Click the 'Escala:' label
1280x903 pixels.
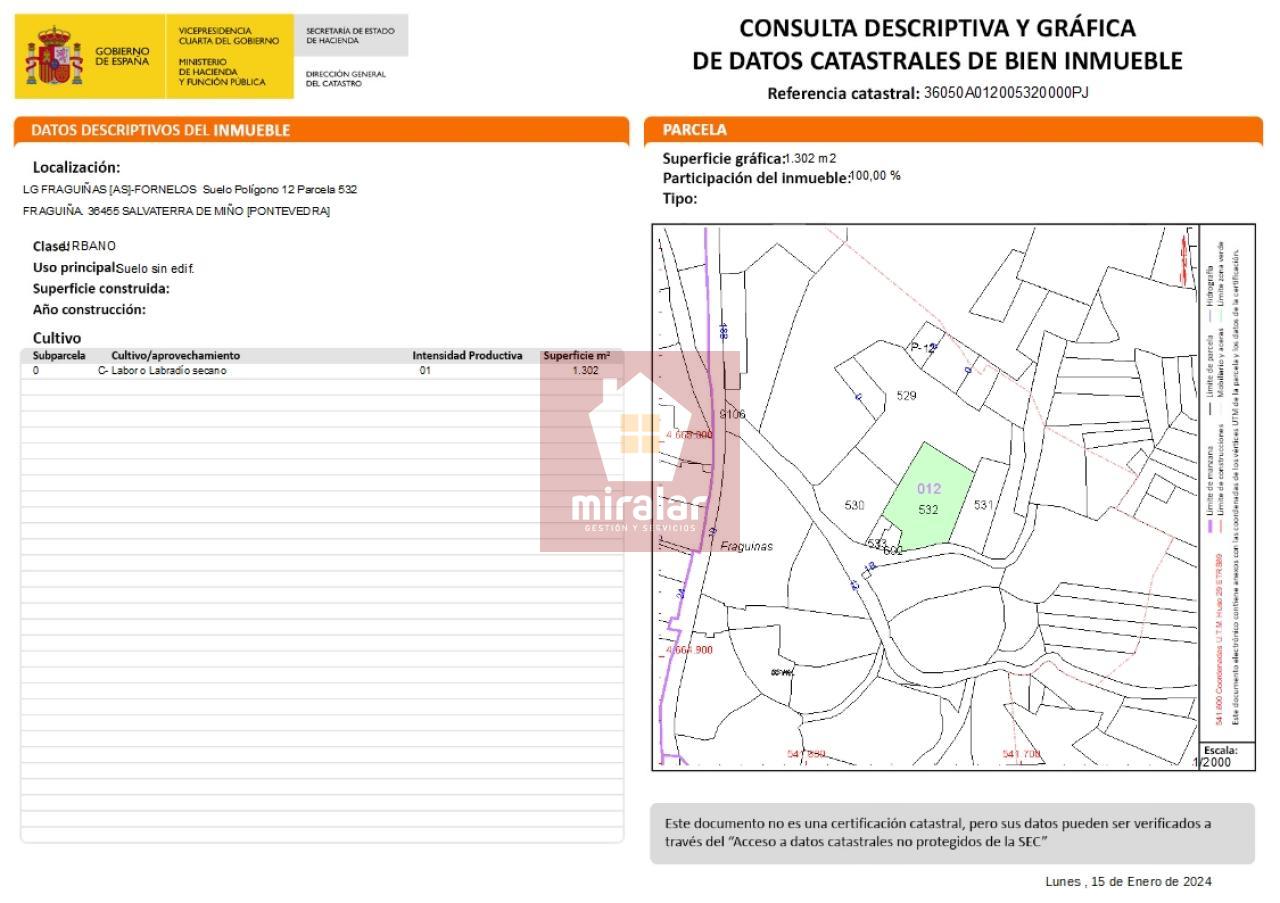tap(1220, 750)
